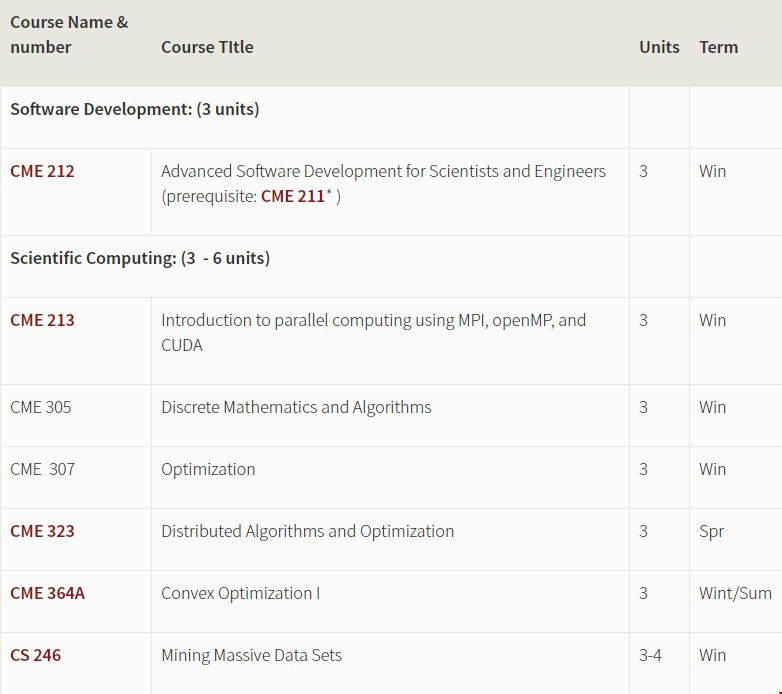Open the CME 323 course link
Image resolution: width=782 pixels, height=694 pixels.
coord(42,531)
